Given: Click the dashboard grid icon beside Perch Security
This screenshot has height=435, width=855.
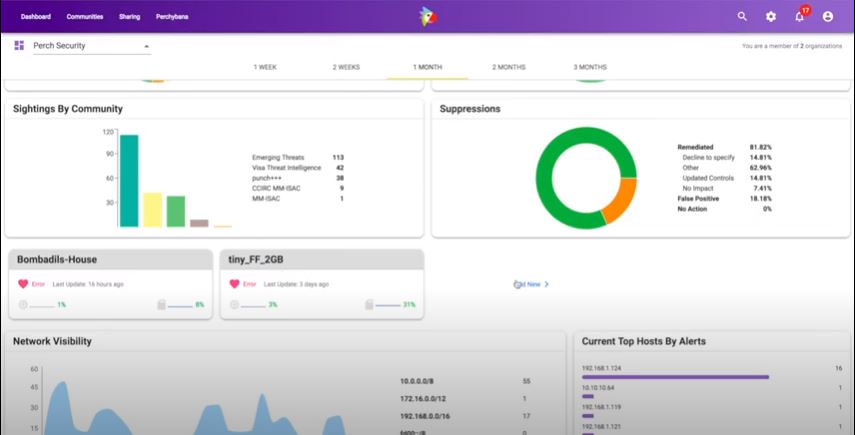Looking at the screenshot, I should 19,45.
